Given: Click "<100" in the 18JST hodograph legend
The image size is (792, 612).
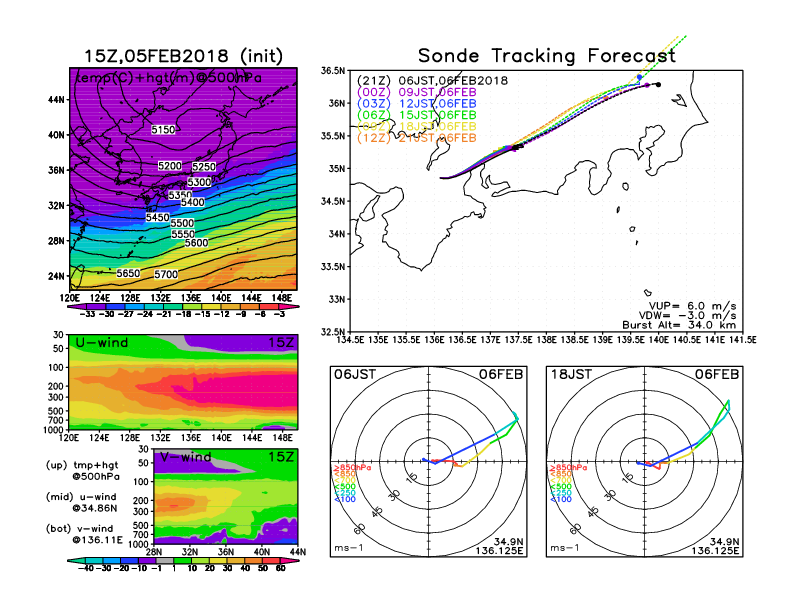Looking at the screenshot, I should [561, 499].
